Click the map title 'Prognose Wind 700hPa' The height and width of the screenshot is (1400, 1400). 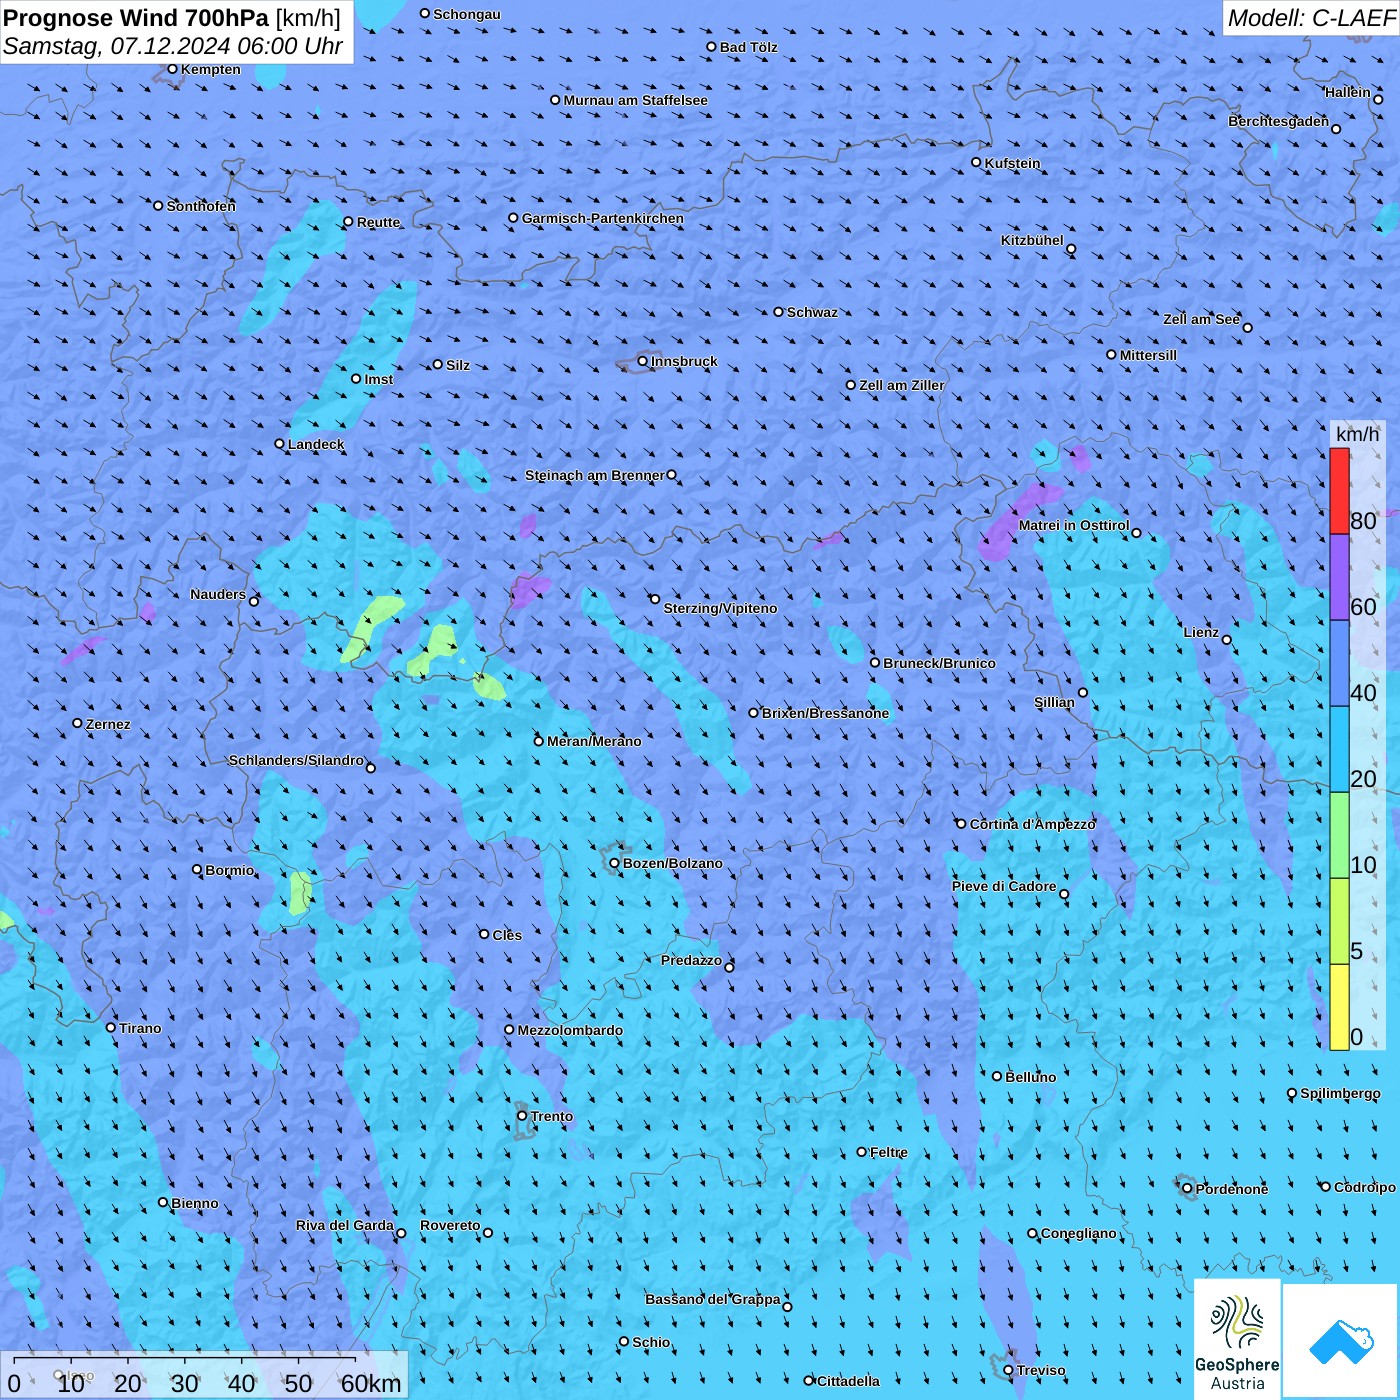click(136, 18)
